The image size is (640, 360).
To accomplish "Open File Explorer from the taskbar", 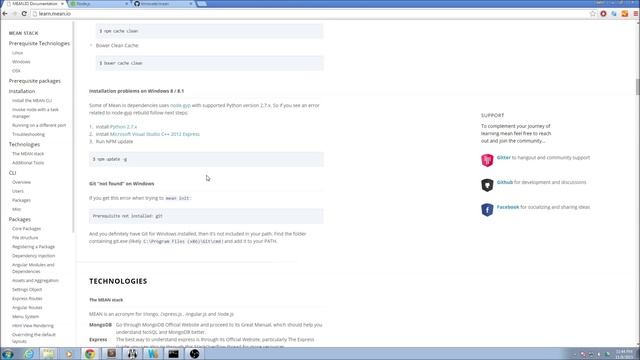I will [x=49, y=354].
